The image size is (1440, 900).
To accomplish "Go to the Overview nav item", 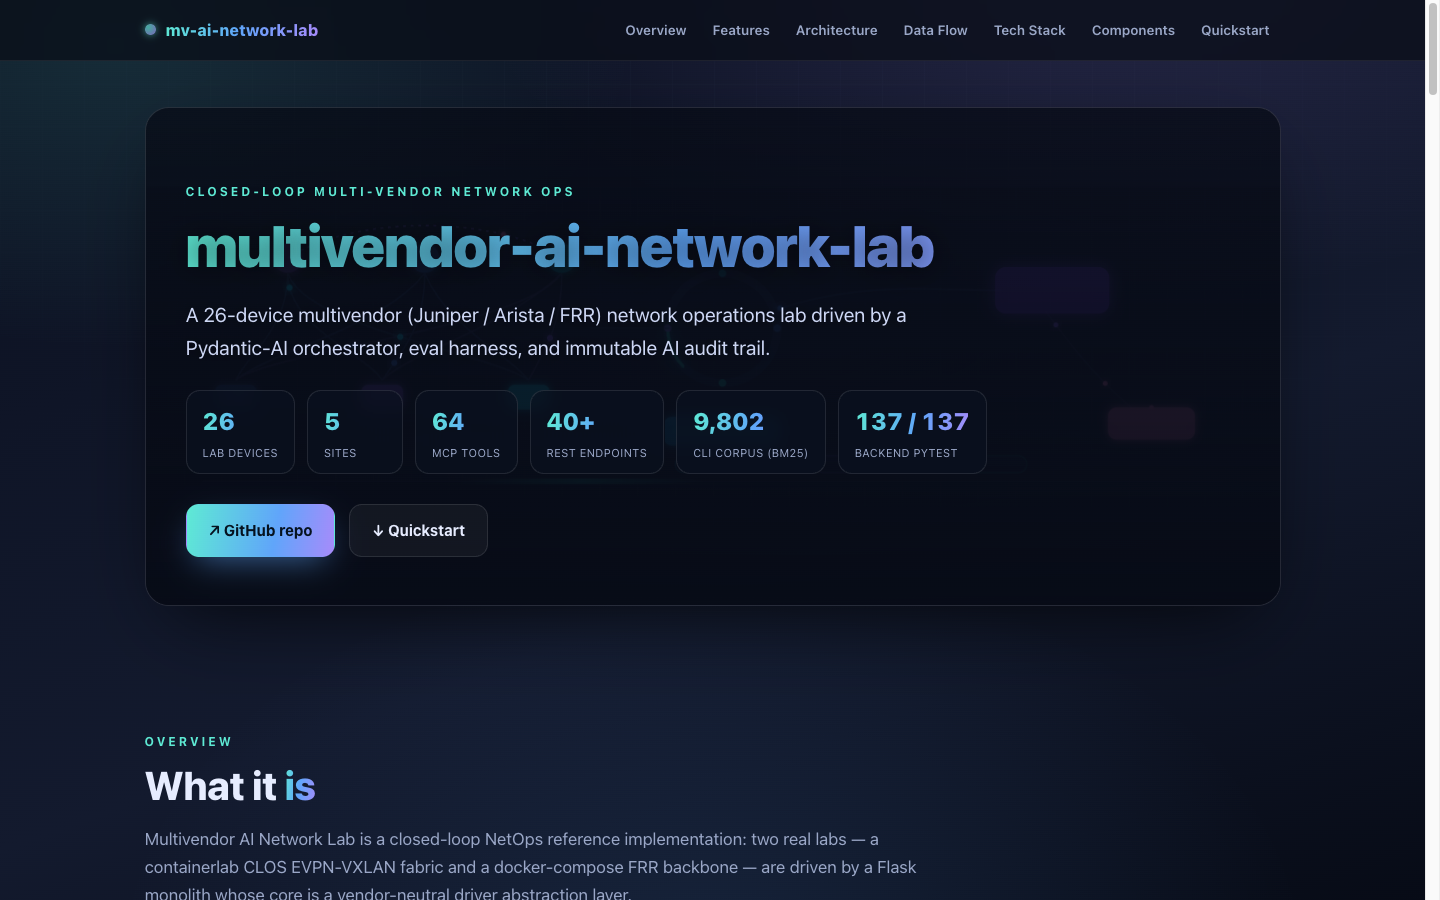I will (656, 30).
